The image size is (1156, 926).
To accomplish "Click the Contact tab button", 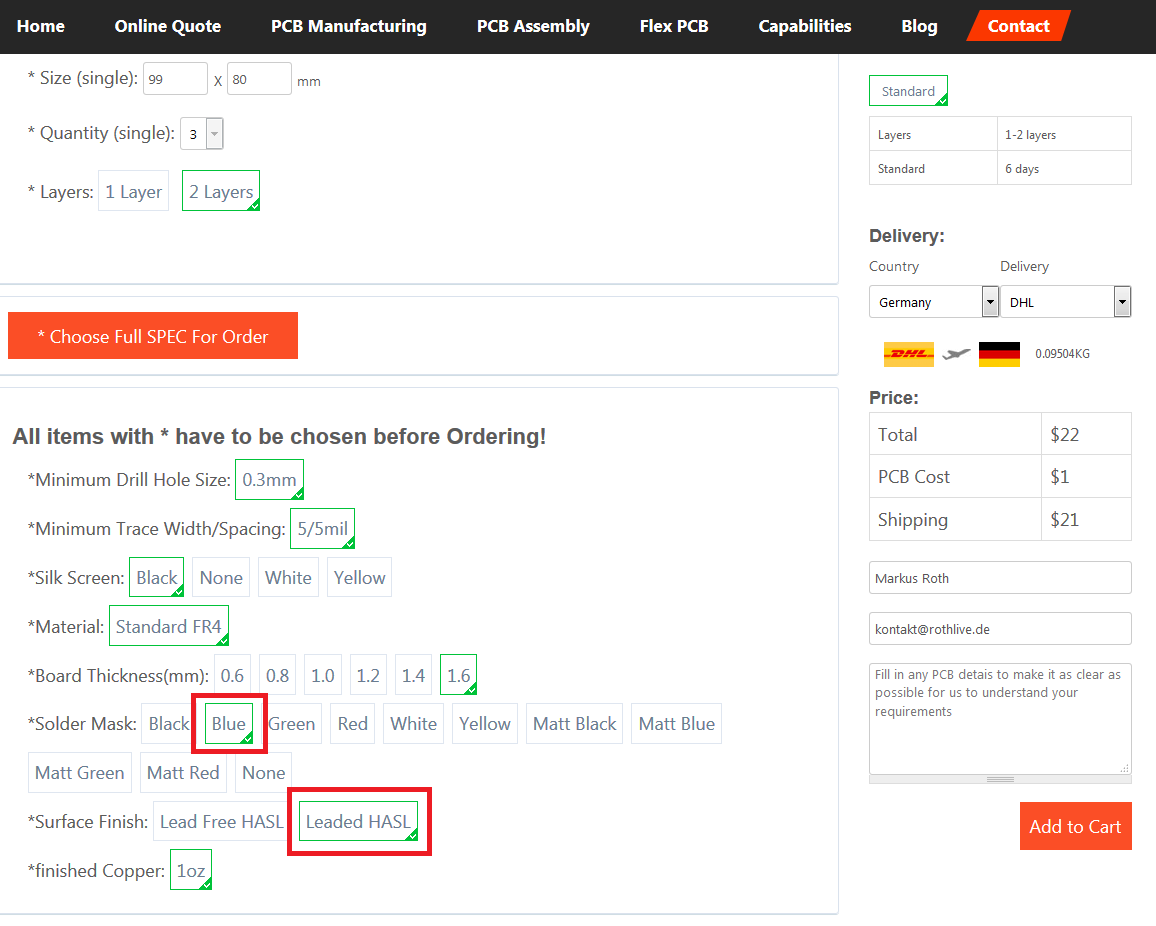I will pos(1018,26).
